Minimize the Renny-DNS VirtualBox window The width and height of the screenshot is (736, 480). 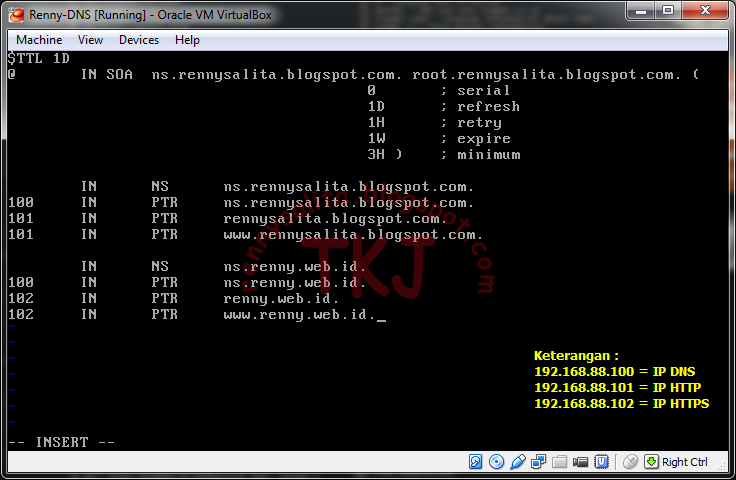[642, 10]
